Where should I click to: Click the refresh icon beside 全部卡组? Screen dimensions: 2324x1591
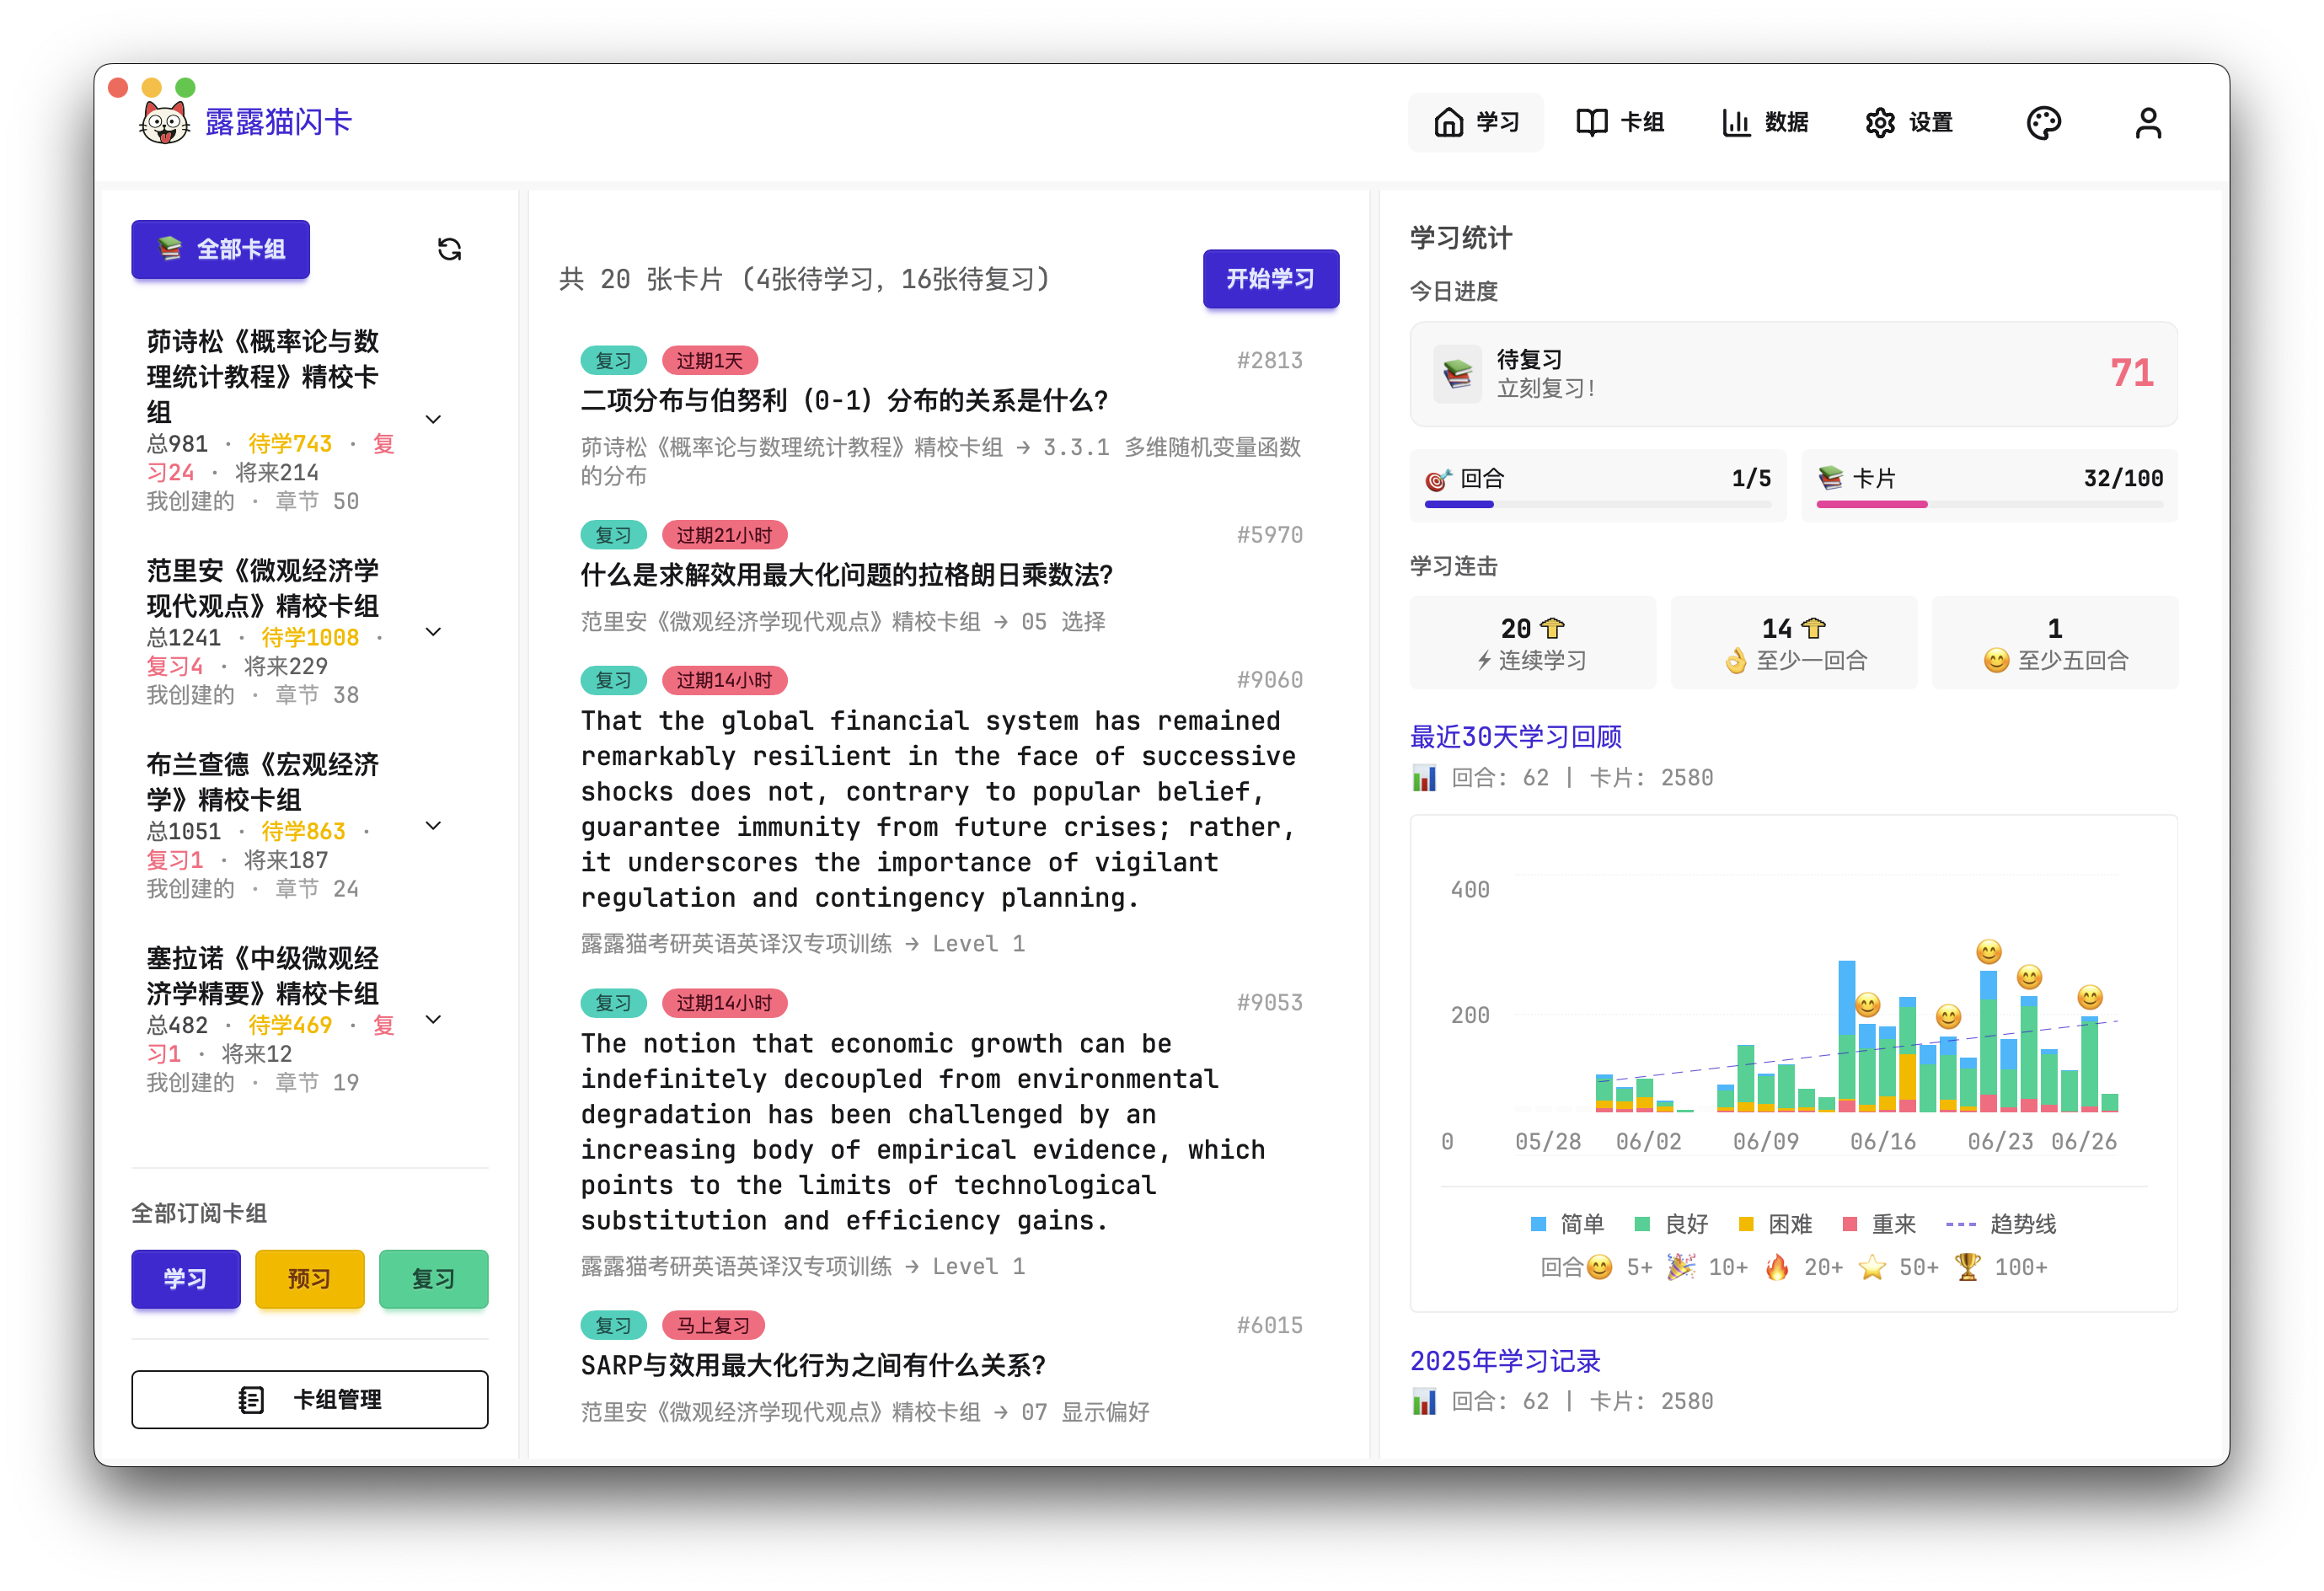(449, 249)
